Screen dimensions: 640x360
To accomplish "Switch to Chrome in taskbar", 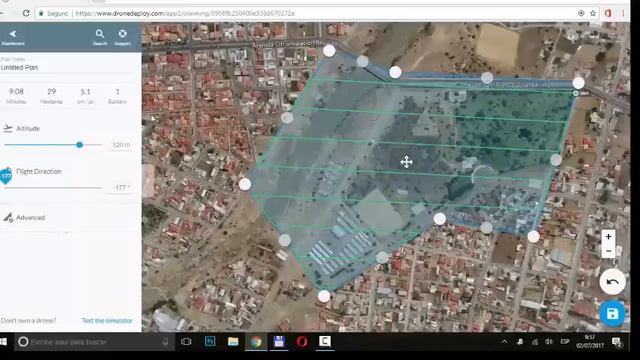I will click(x=256, y=342).
